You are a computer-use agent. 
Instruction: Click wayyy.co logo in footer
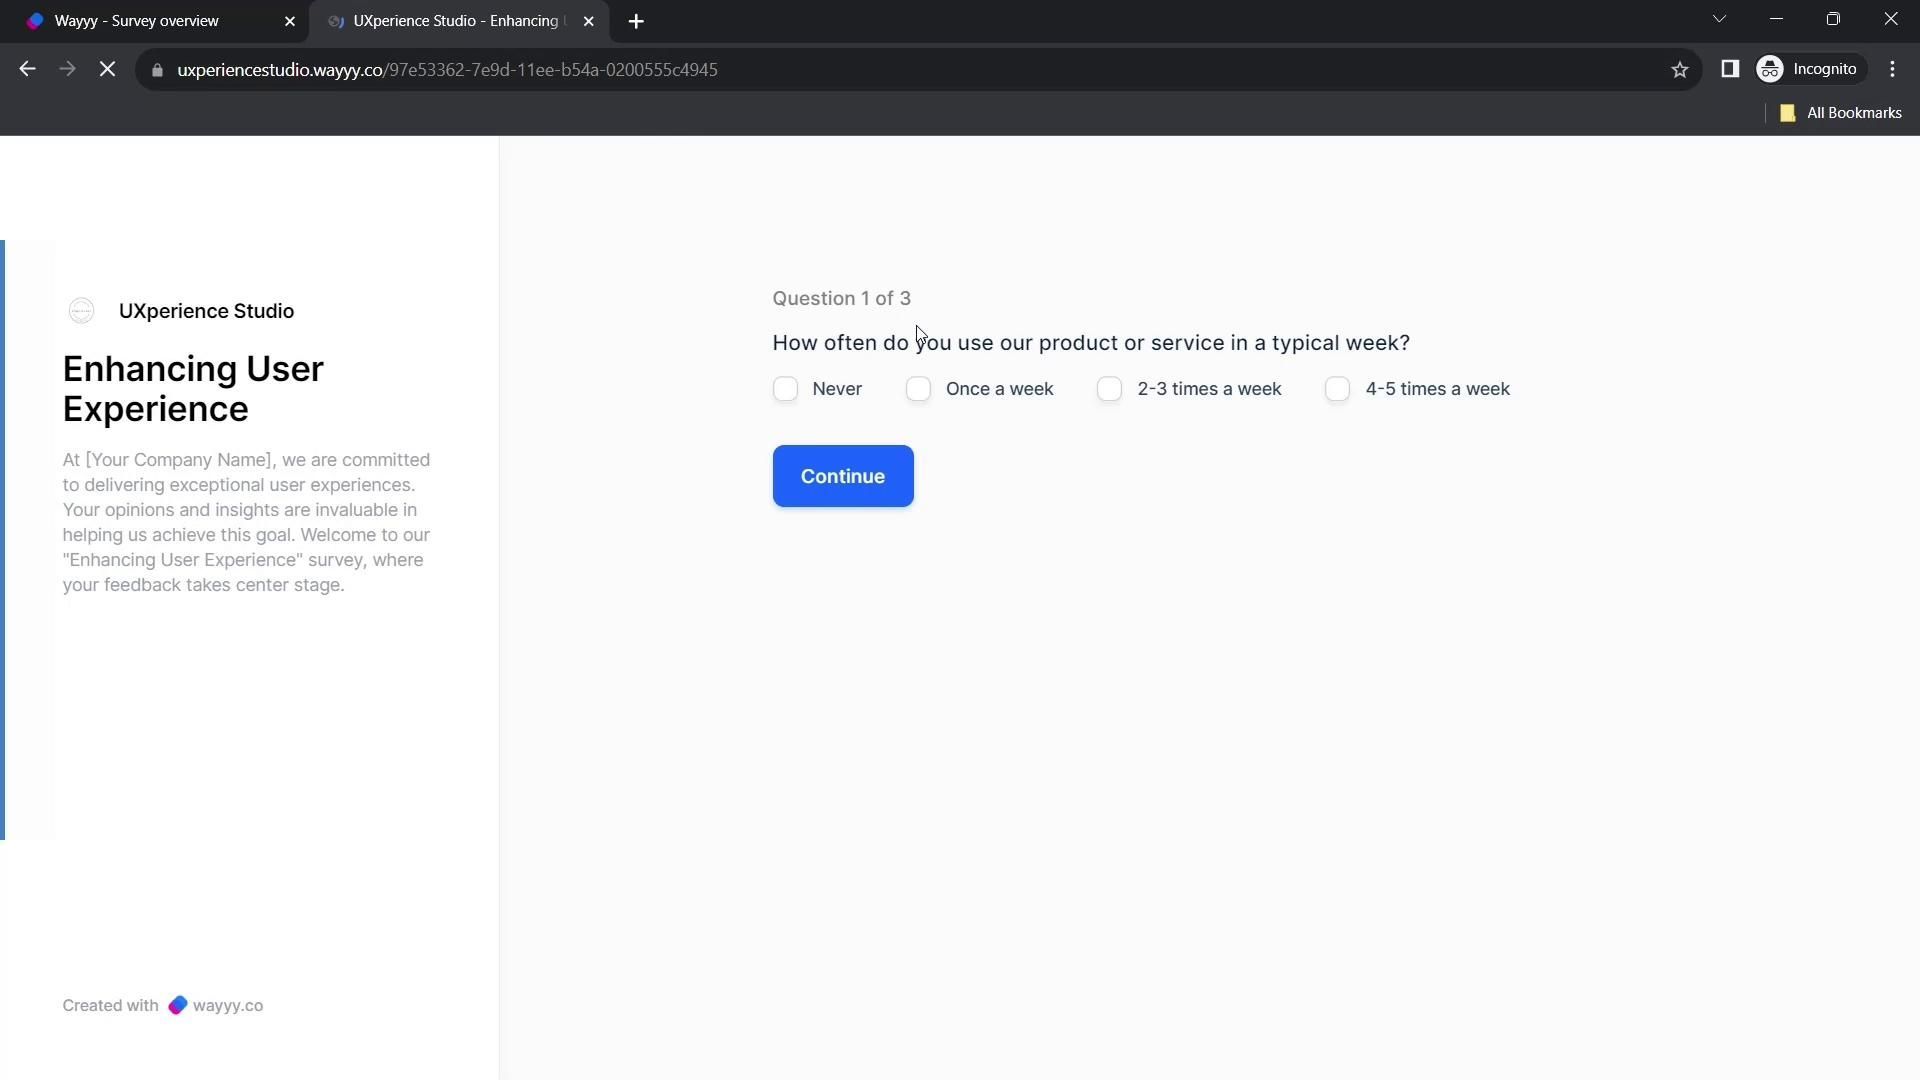(178, 1005)
